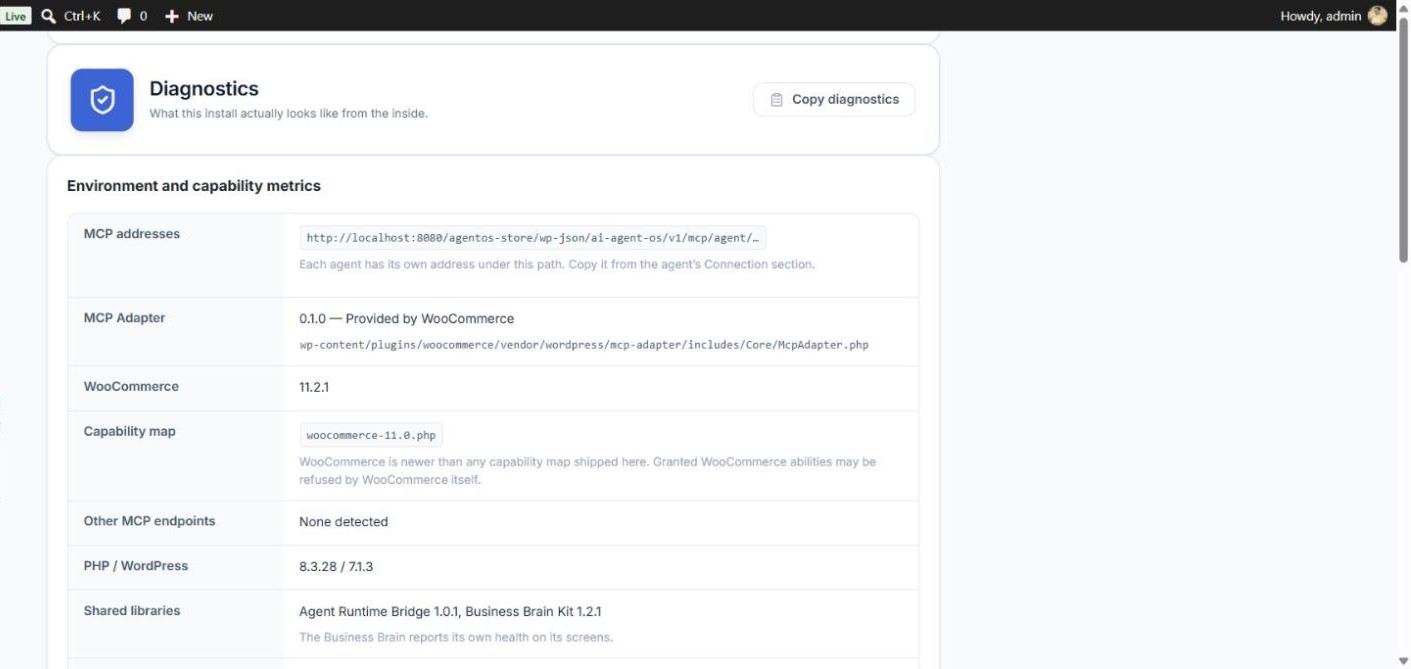Open search via magnifier icon
1411x669 pixels.
point(48,16)
